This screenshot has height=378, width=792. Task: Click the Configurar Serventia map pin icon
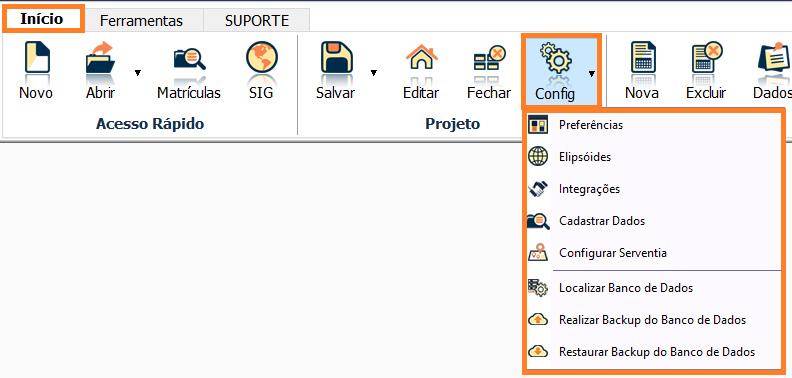(538, 252)
